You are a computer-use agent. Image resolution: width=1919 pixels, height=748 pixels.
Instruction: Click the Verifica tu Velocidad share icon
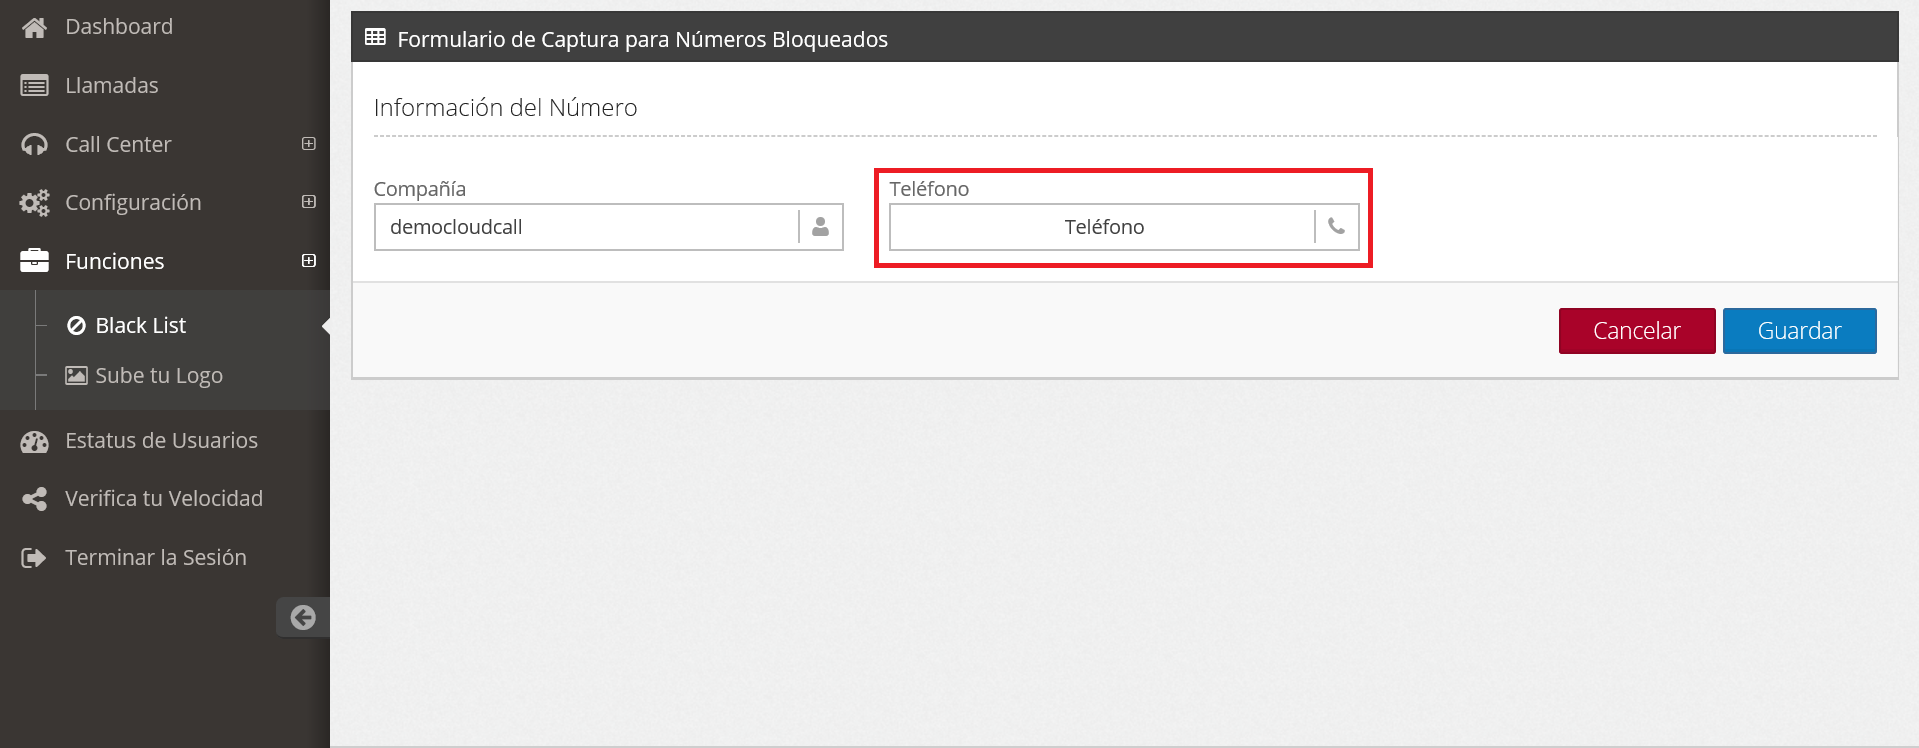pyautogui.click(x=34, y=499)
